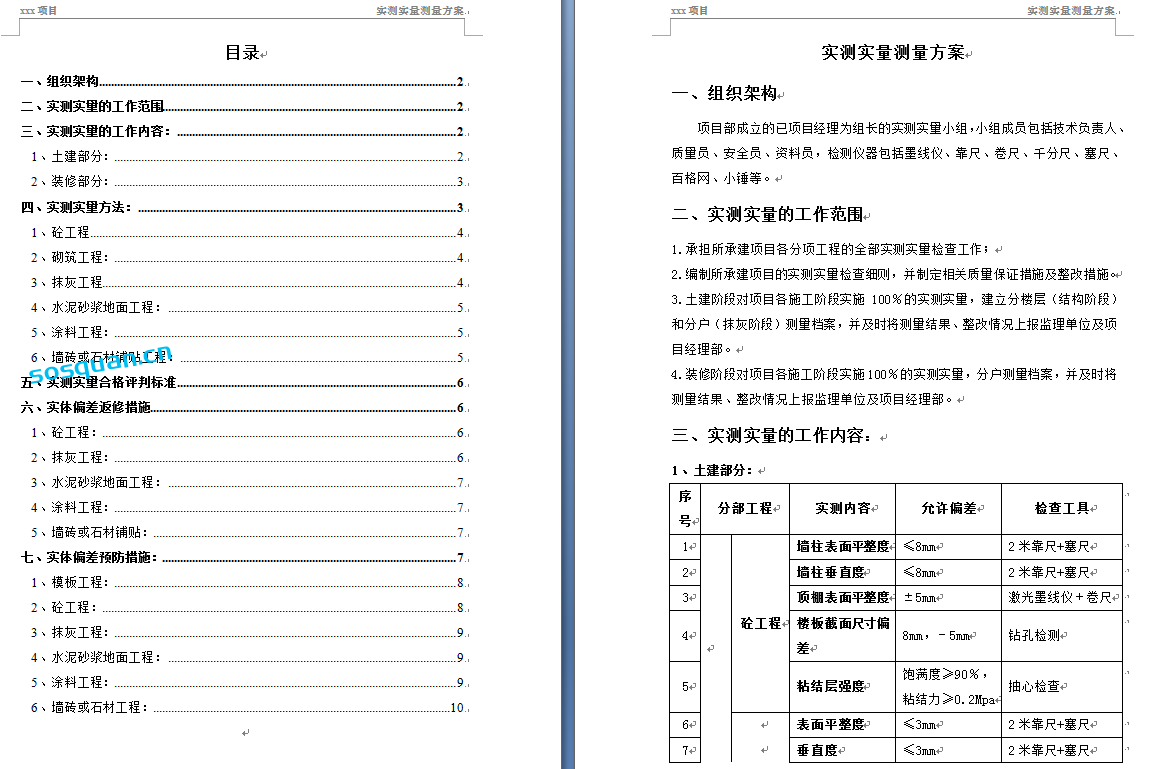Click the sosquan.cn watermark on contents page
Image resolution: width=1174 pixels, height=769 pixels.
100,367
